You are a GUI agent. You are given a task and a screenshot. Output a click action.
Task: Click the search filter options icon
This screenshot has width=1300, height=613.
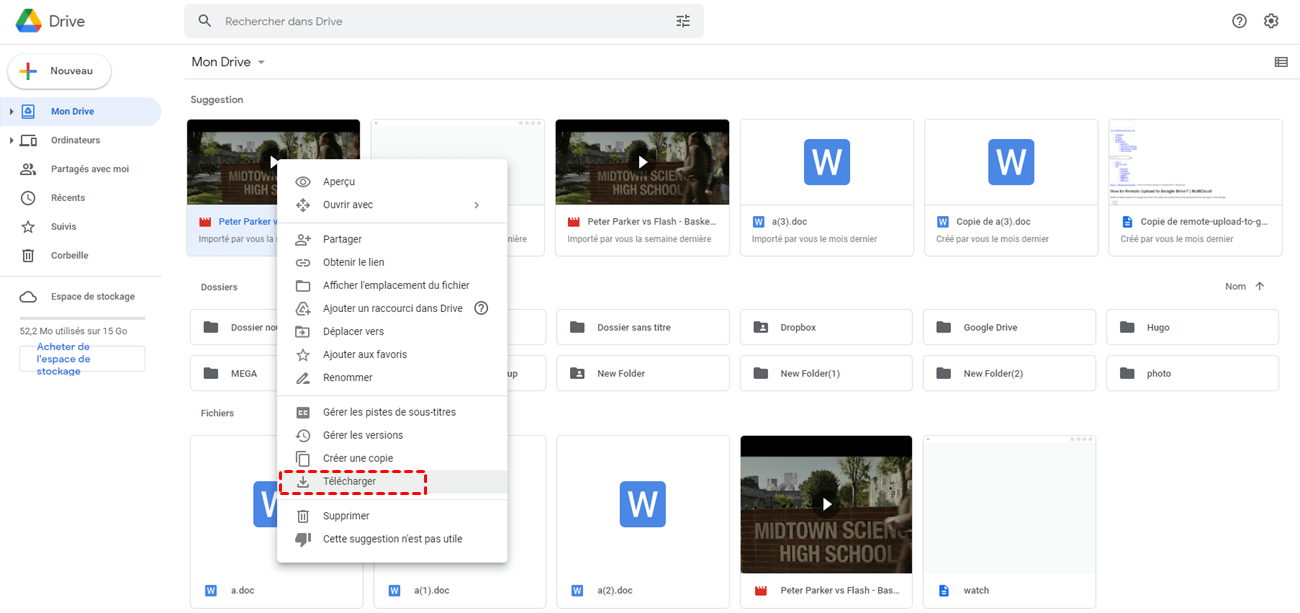pyautogui.click(x=683, y=21)
